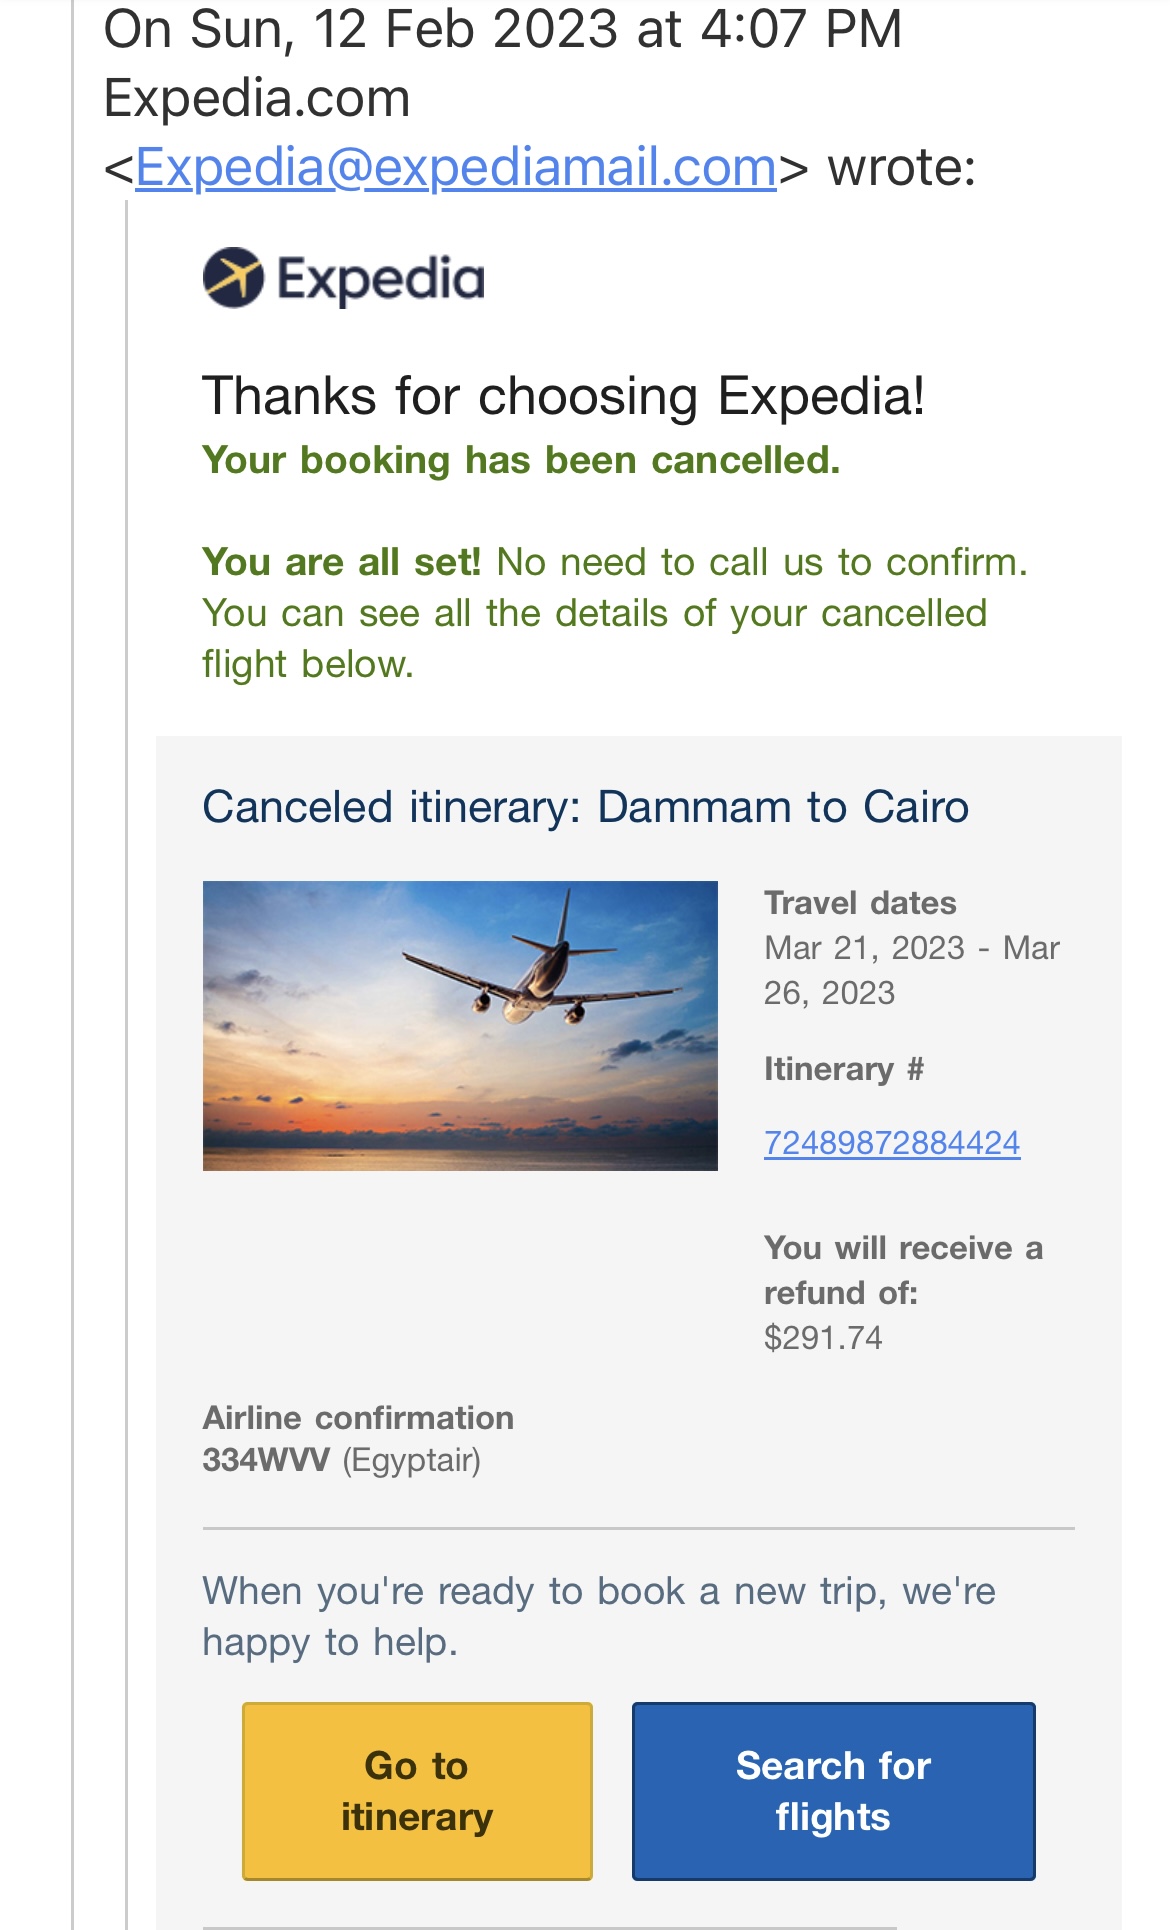
Task: Tap the airplane sunset photo
Action: pyautogui.click(x=460, y=1025)
